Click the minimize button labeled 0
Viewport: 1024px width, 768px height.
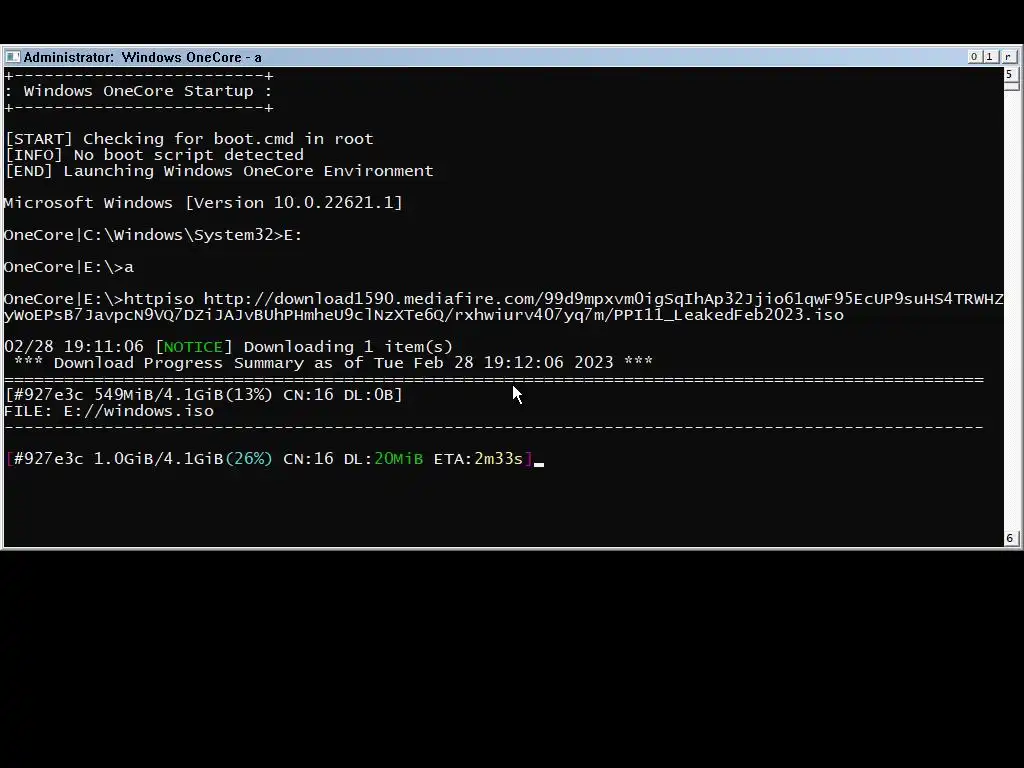click(974, 57)
